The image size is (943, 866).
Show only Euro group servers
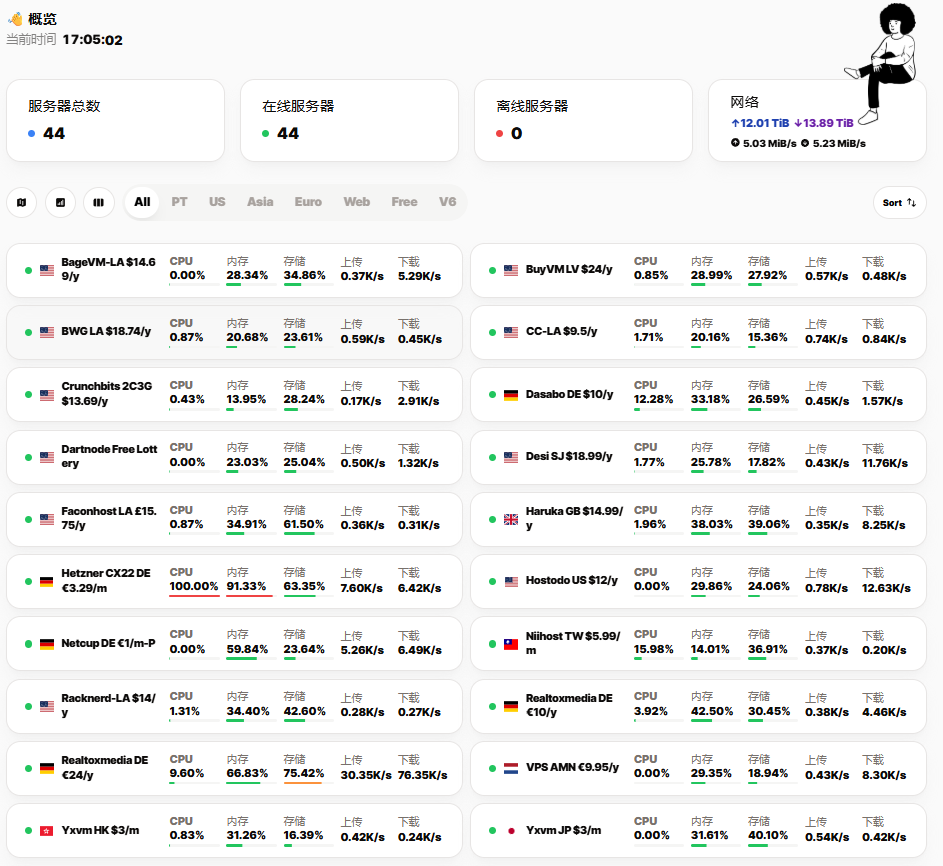coord(308,202)
